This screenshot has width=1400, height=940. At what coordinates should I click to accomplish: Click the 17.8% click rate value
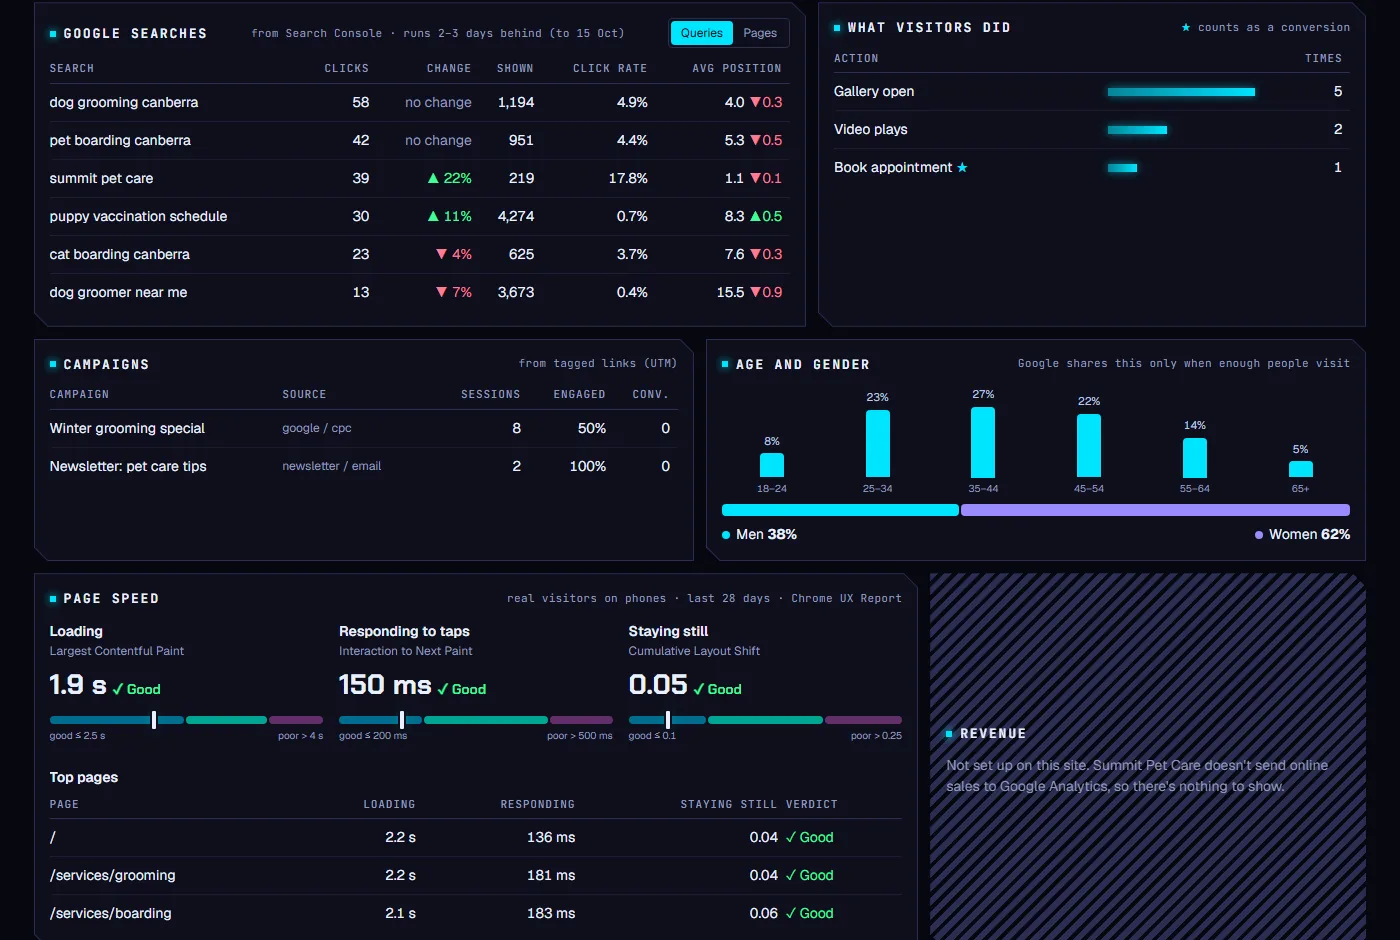628,178
